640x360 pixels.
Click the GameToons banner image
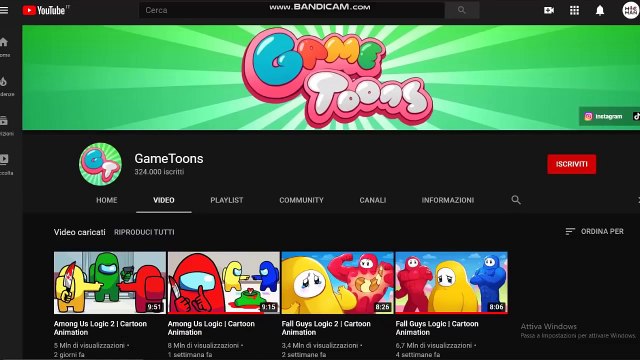point(331,78)
